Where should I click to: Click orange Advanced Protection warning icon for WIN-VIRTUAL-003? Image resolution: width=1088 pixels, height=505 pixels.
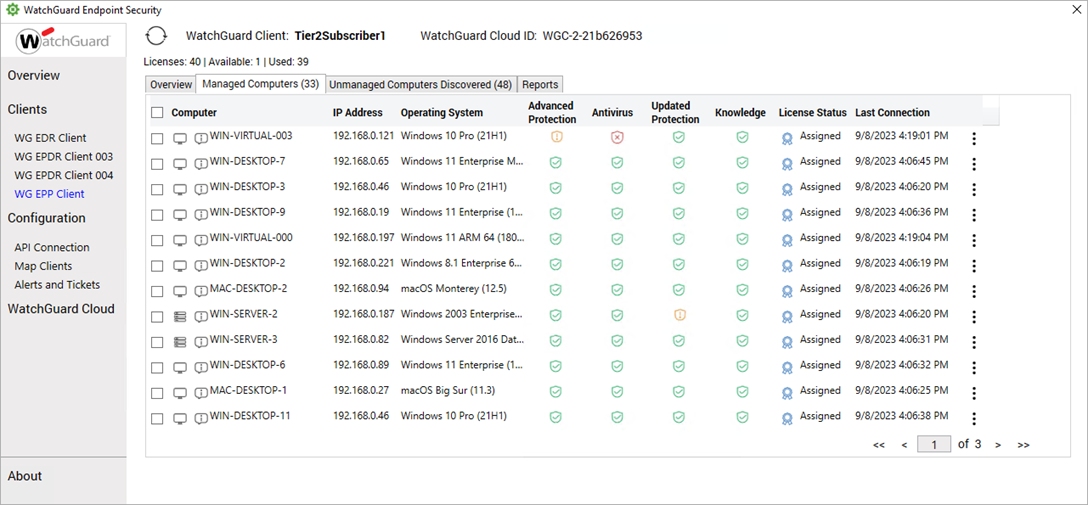click(x=556, y=137)
